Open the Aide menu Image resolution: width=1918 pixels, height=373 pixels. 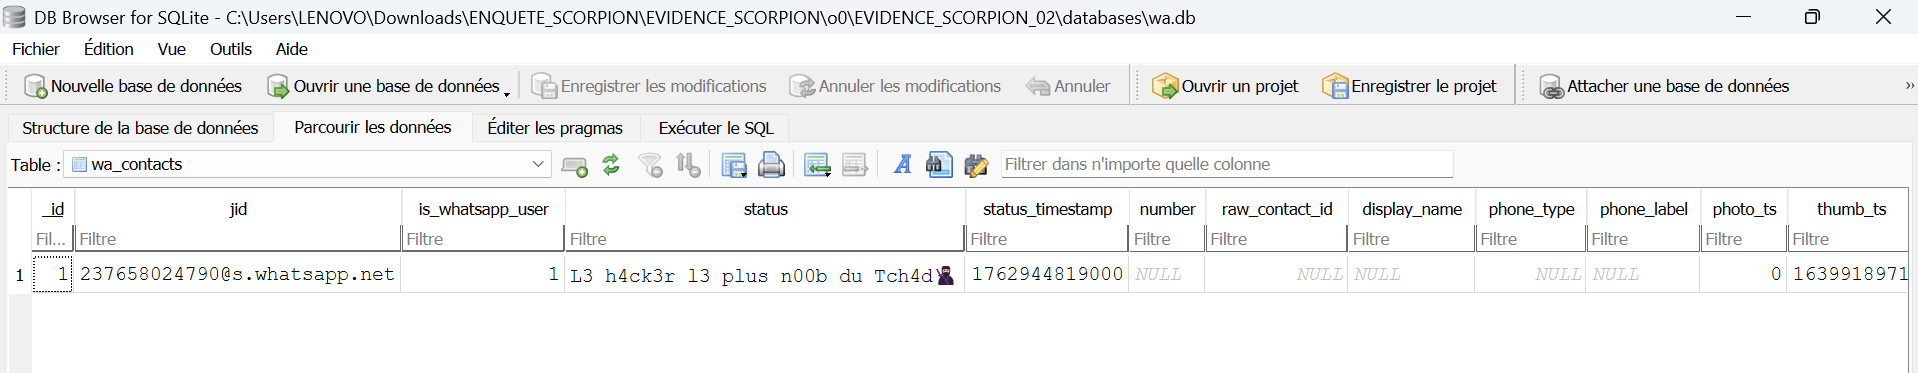(x=291, y=49)
